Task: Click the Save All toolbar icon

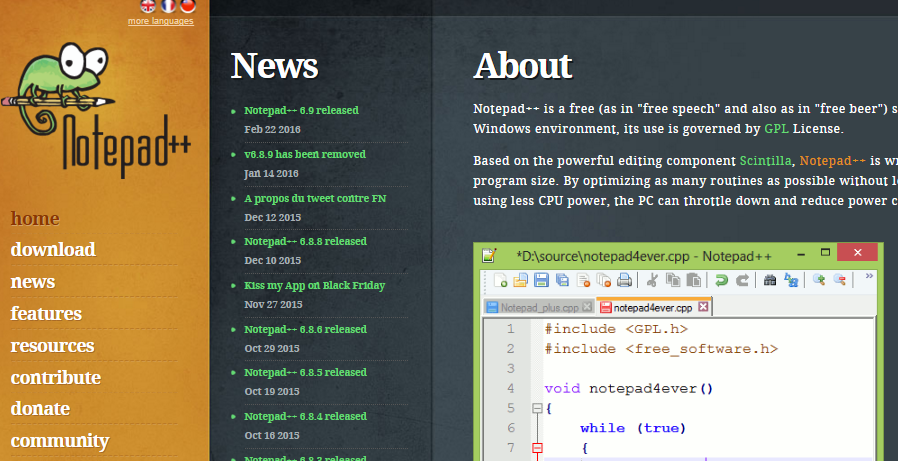Action: (562, 279)
